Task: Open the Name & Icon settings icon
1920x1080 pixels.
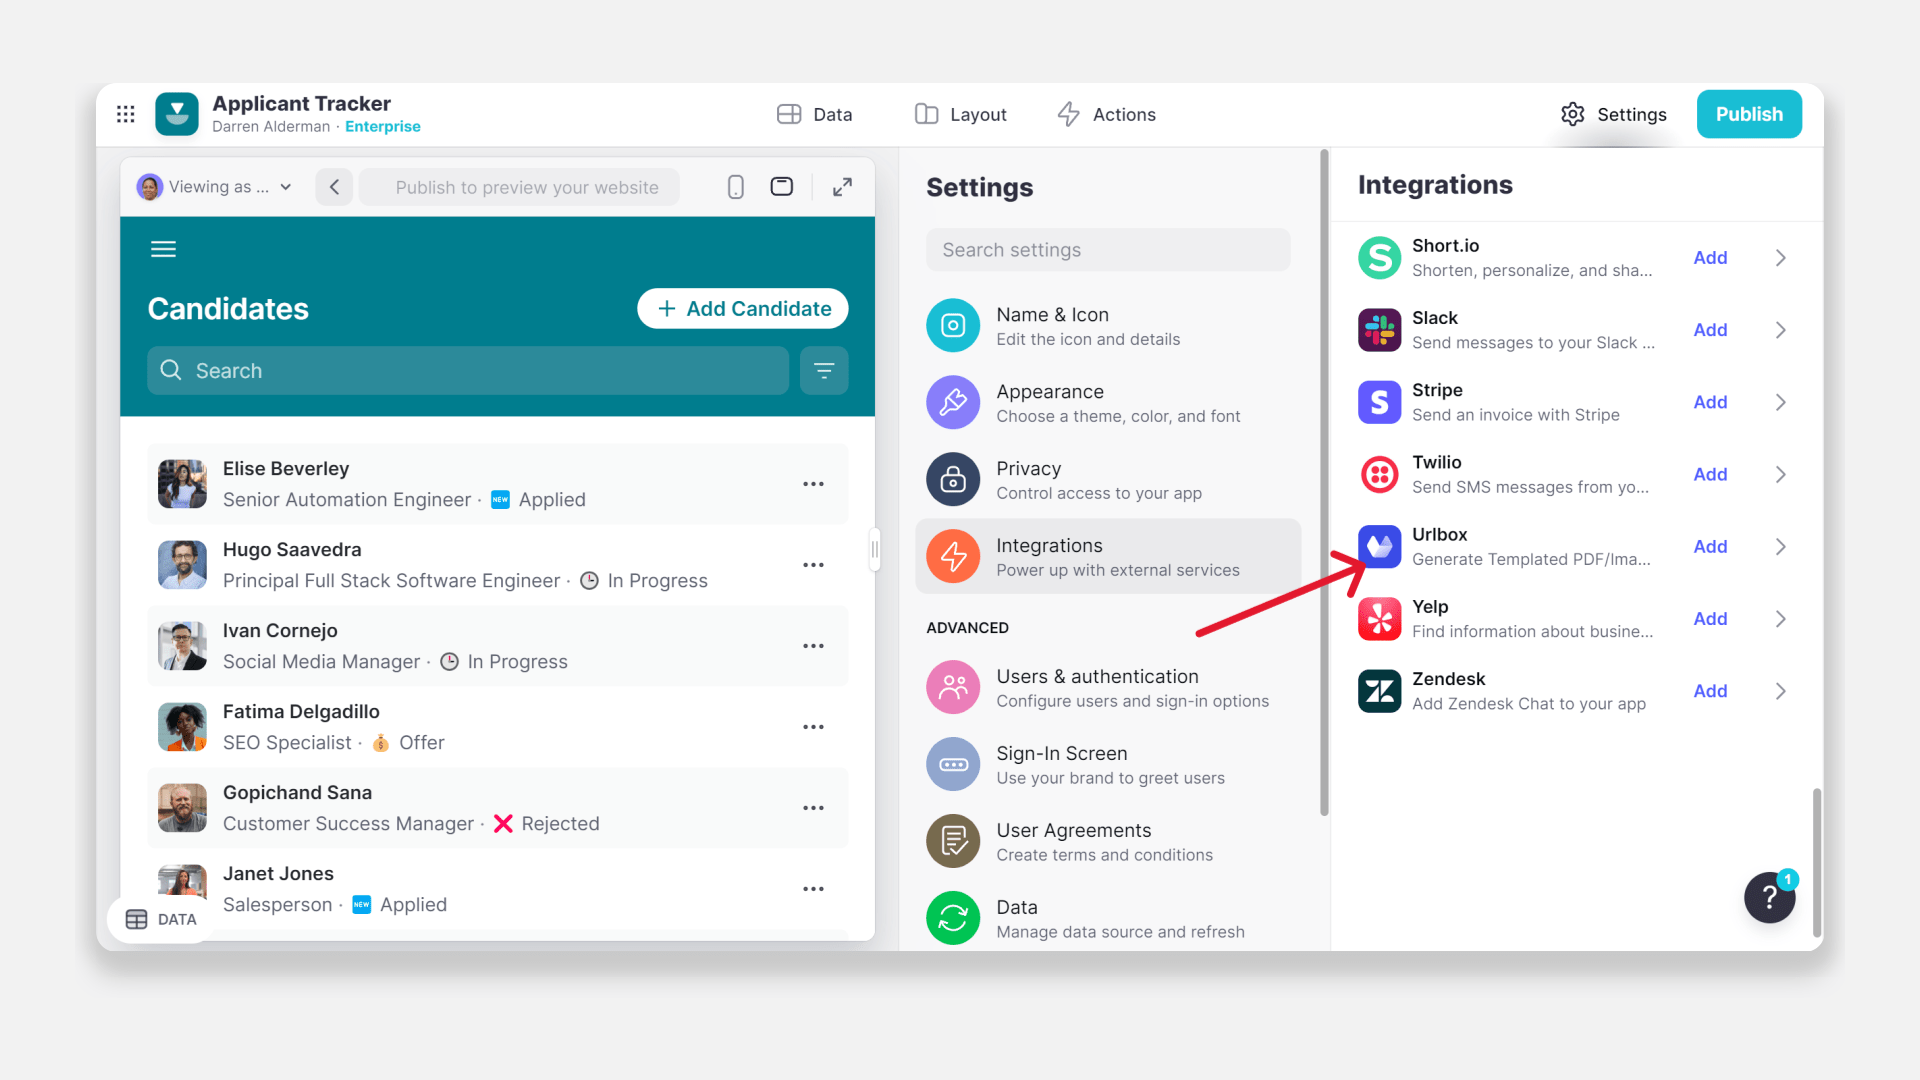Action: pyautogui.click(x=953, y=325)
